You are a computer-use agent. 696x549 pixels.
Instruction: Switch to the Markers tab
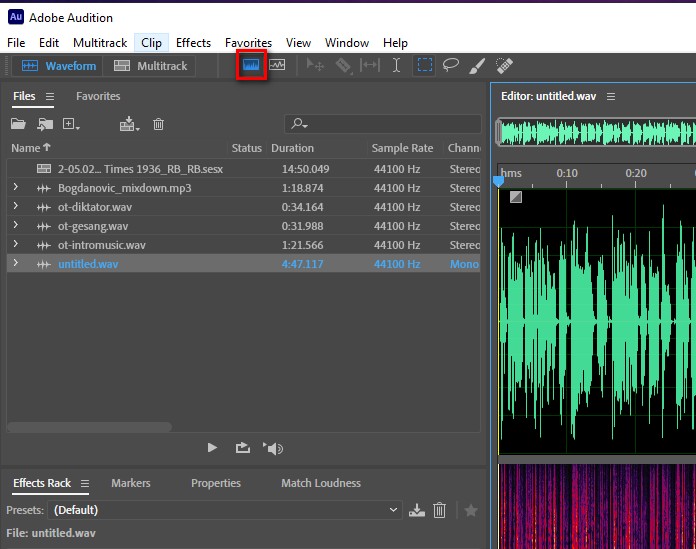click(x=130, y=483)
